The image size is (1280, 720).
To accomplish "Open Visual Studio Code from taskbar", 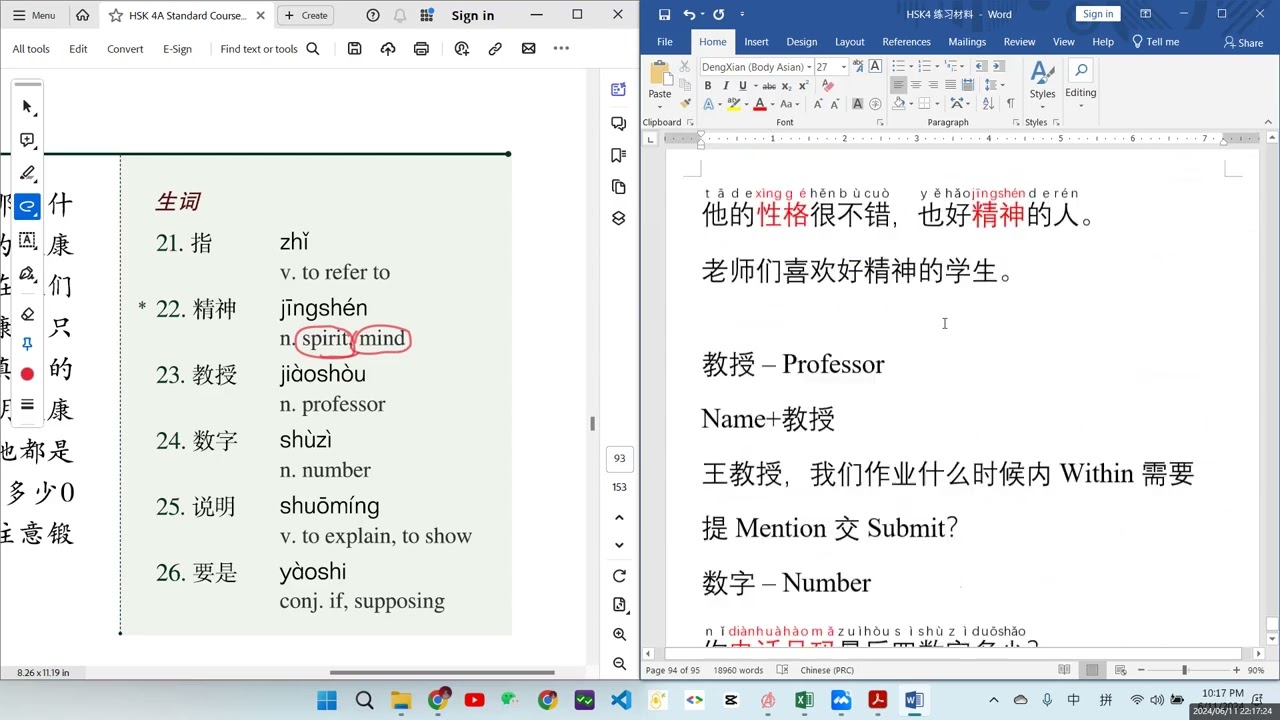I will coord(620,700).
